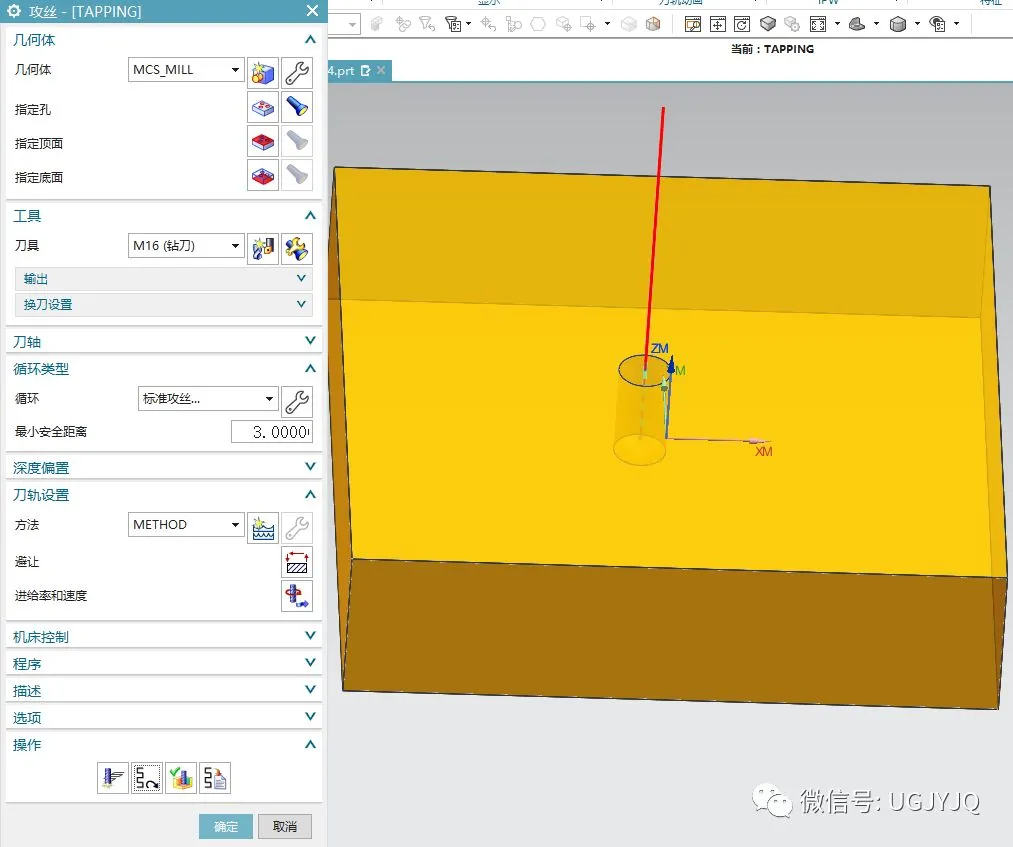The width and height of the screenshot is (1013, 847).
Task: Collapse the 循环类型 section
Action: [x=310, y=368]
